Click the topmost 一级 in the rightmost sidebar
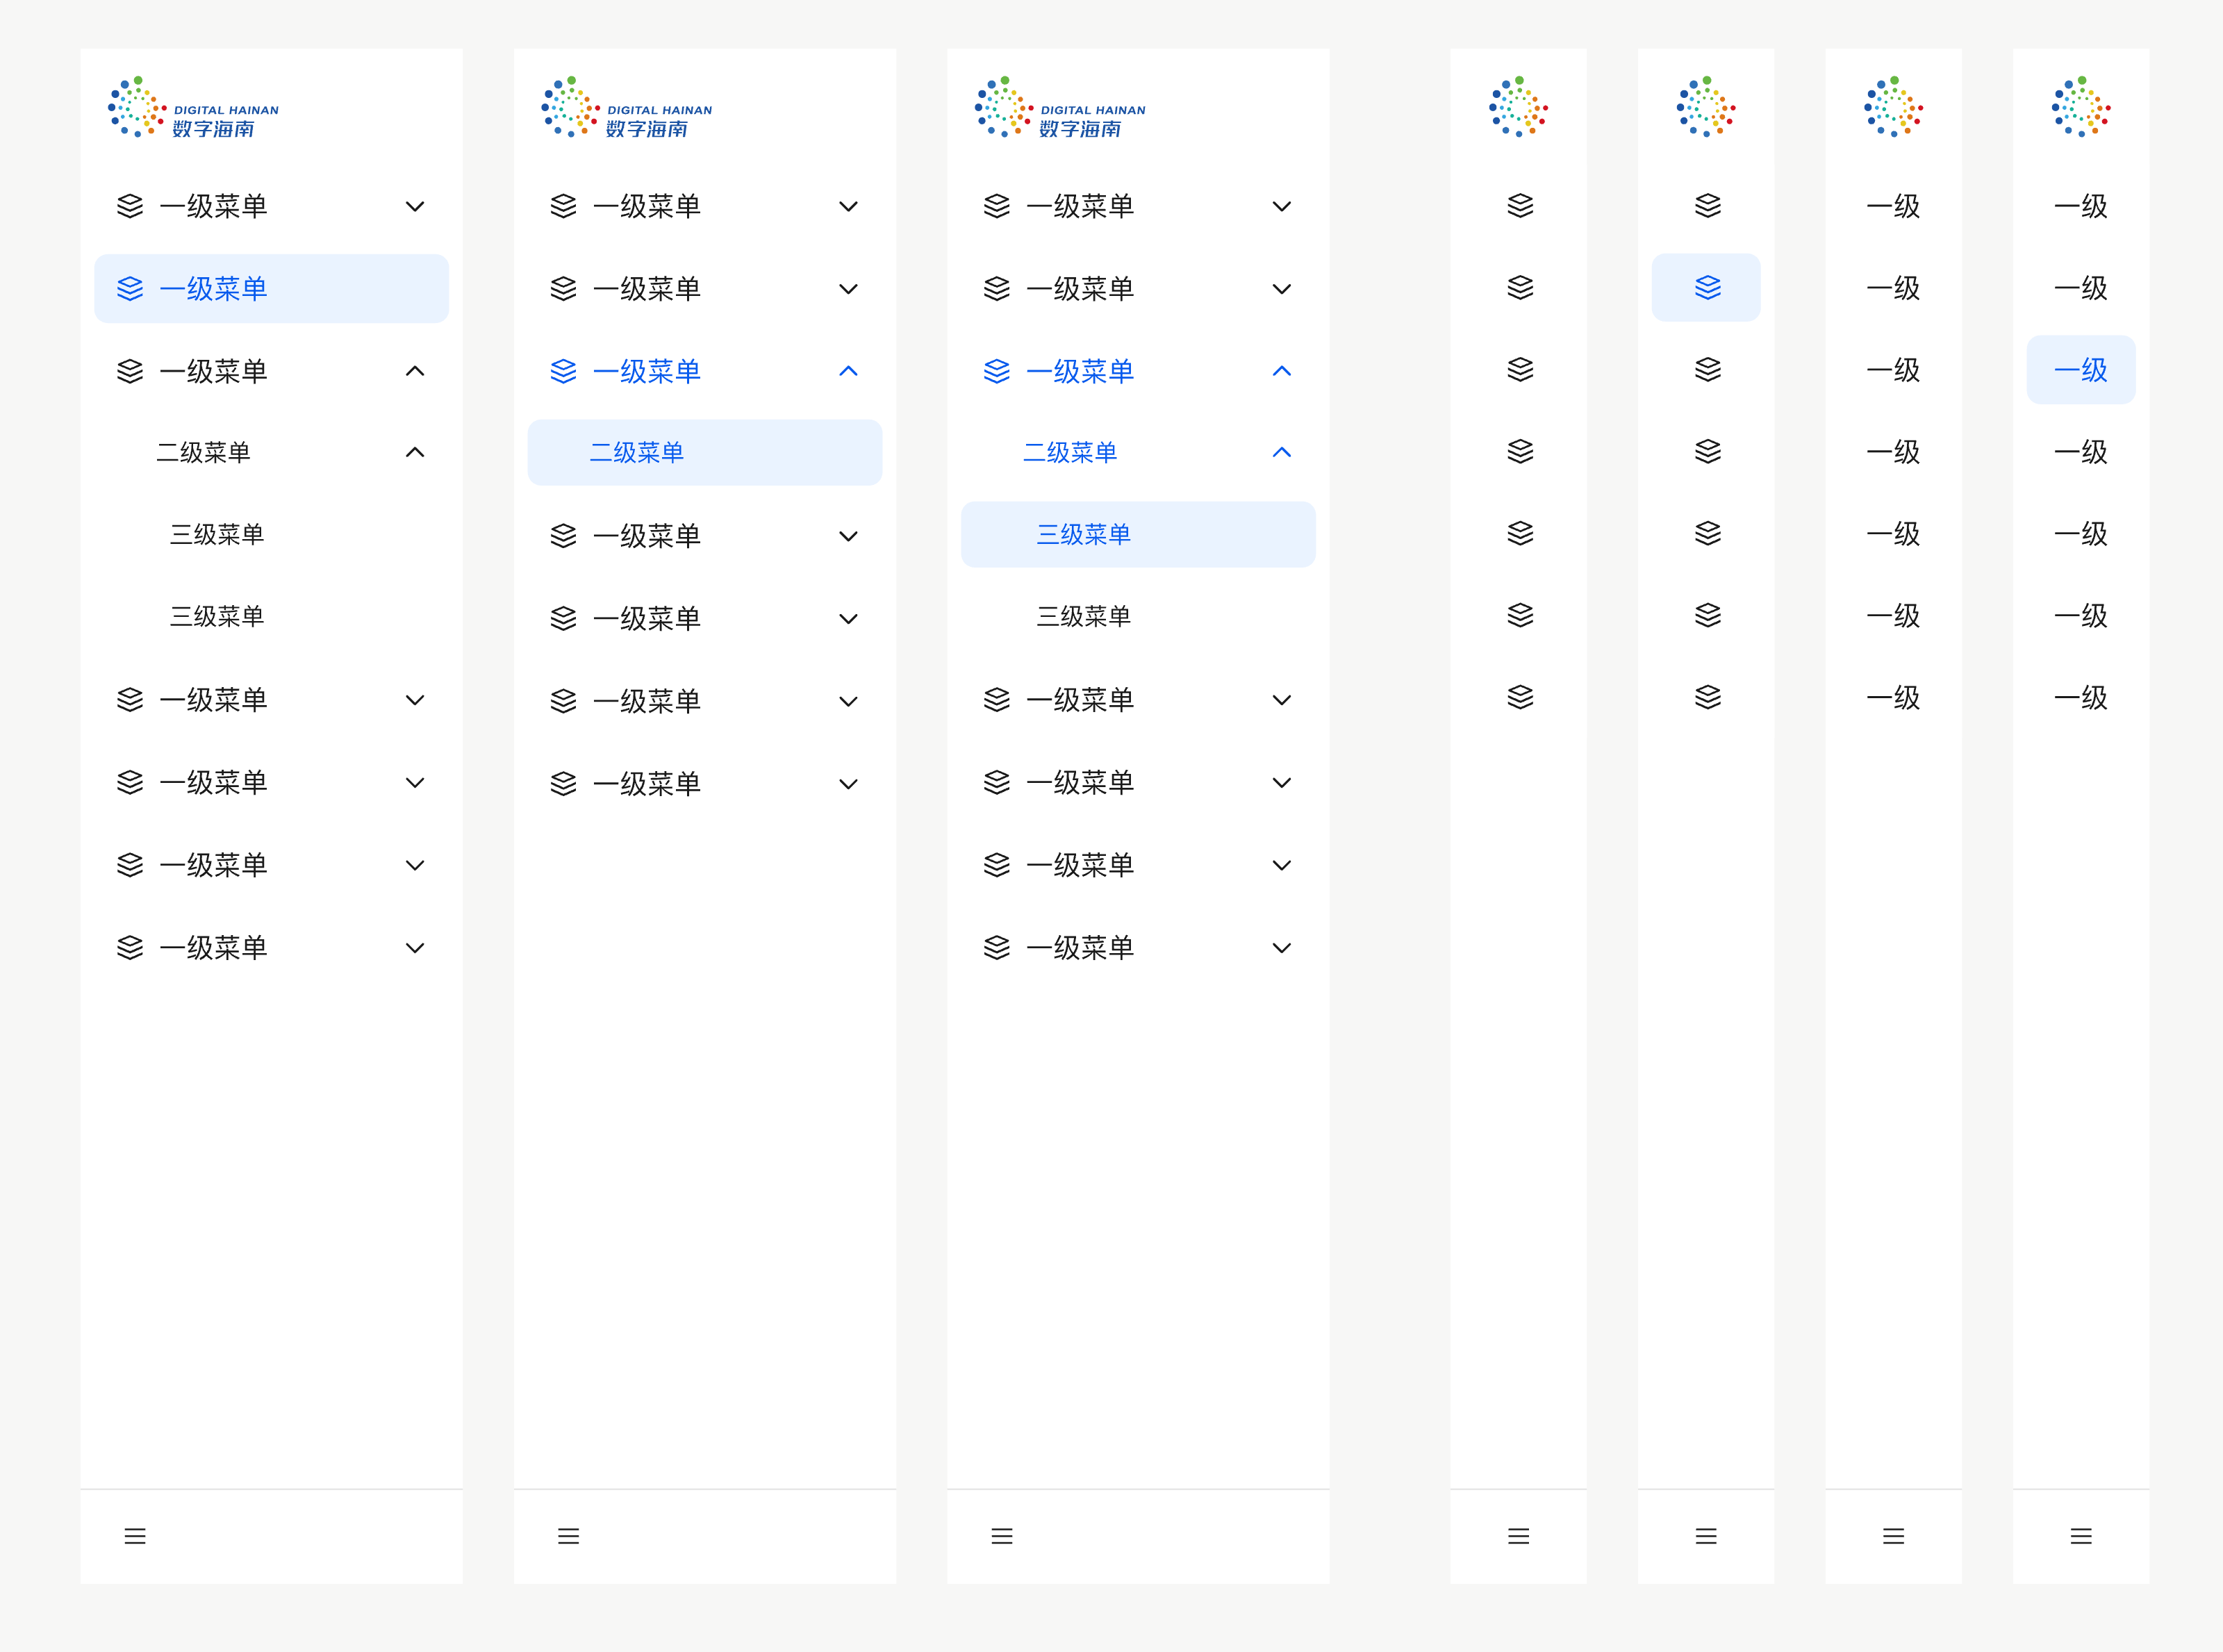 [2081, 206]
